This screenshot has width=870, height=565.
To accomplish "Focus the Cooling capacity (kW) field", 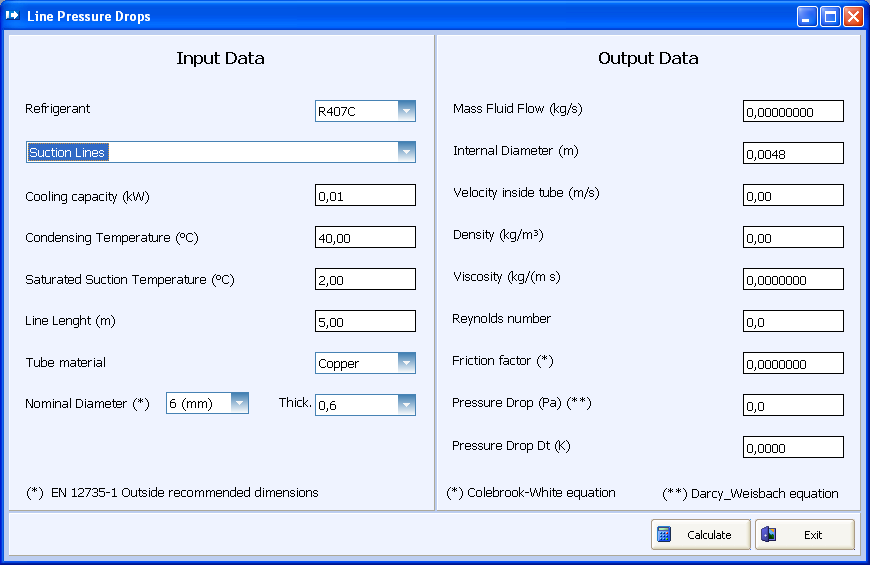I will (x=365, y=195).
